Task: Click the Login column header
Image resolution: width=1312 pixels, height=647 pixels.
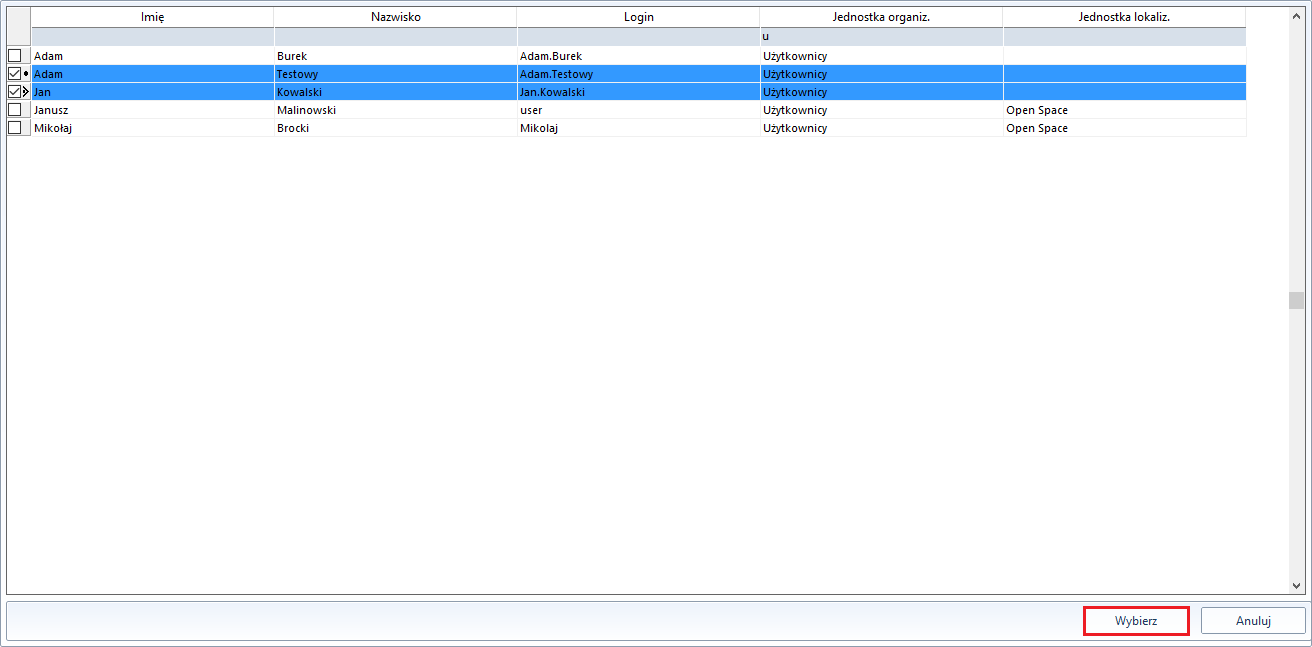Action: [x=638, y=17]
